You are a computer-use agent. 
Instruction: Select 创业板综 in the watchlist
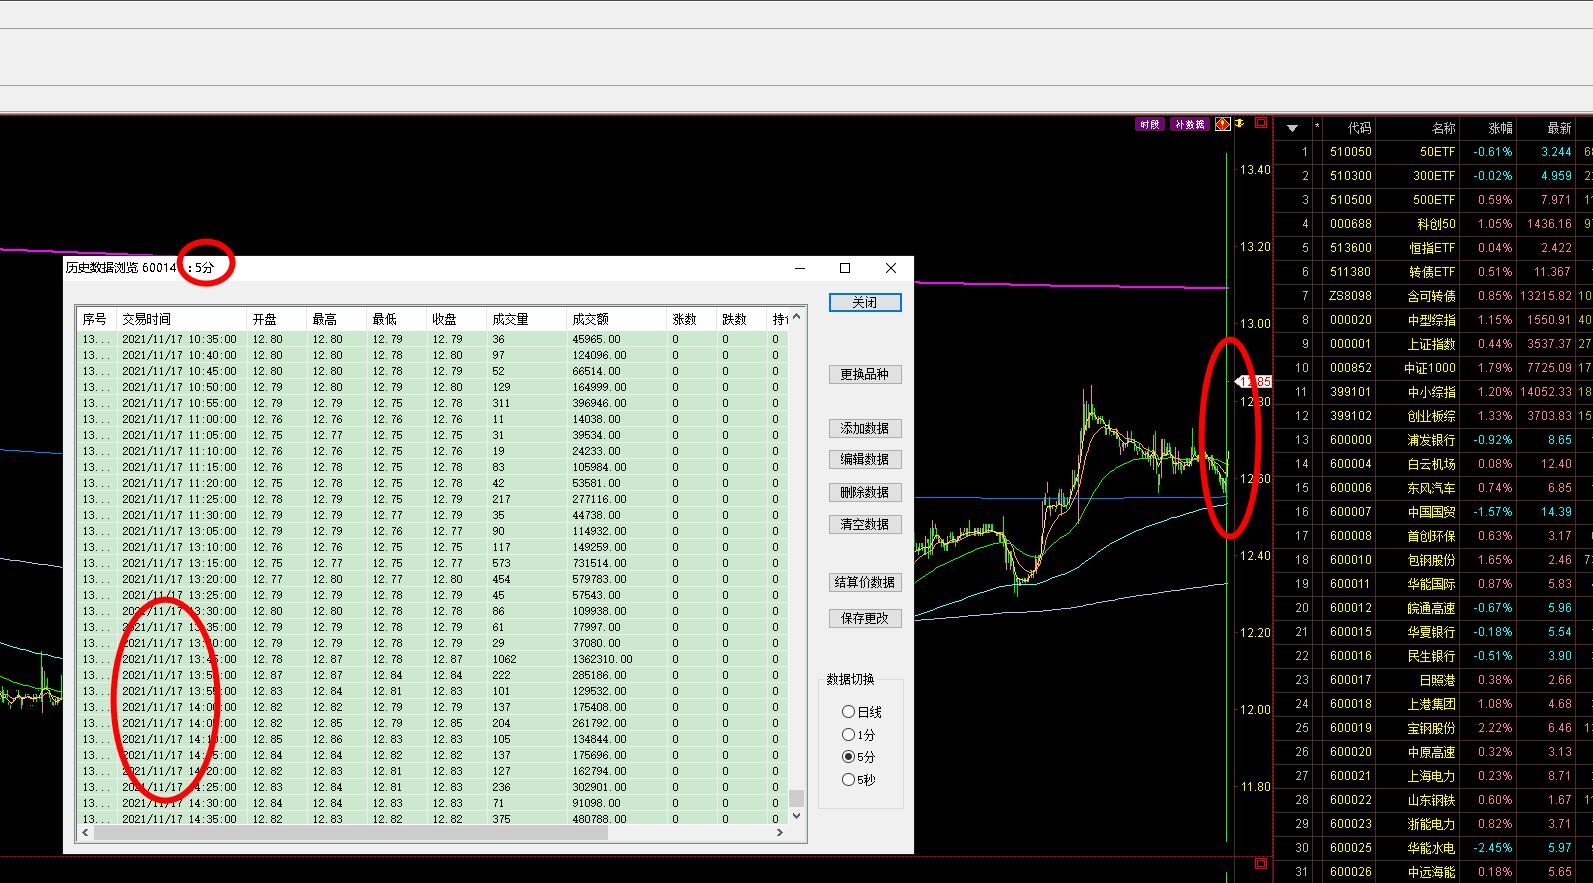pos(1431,416)
